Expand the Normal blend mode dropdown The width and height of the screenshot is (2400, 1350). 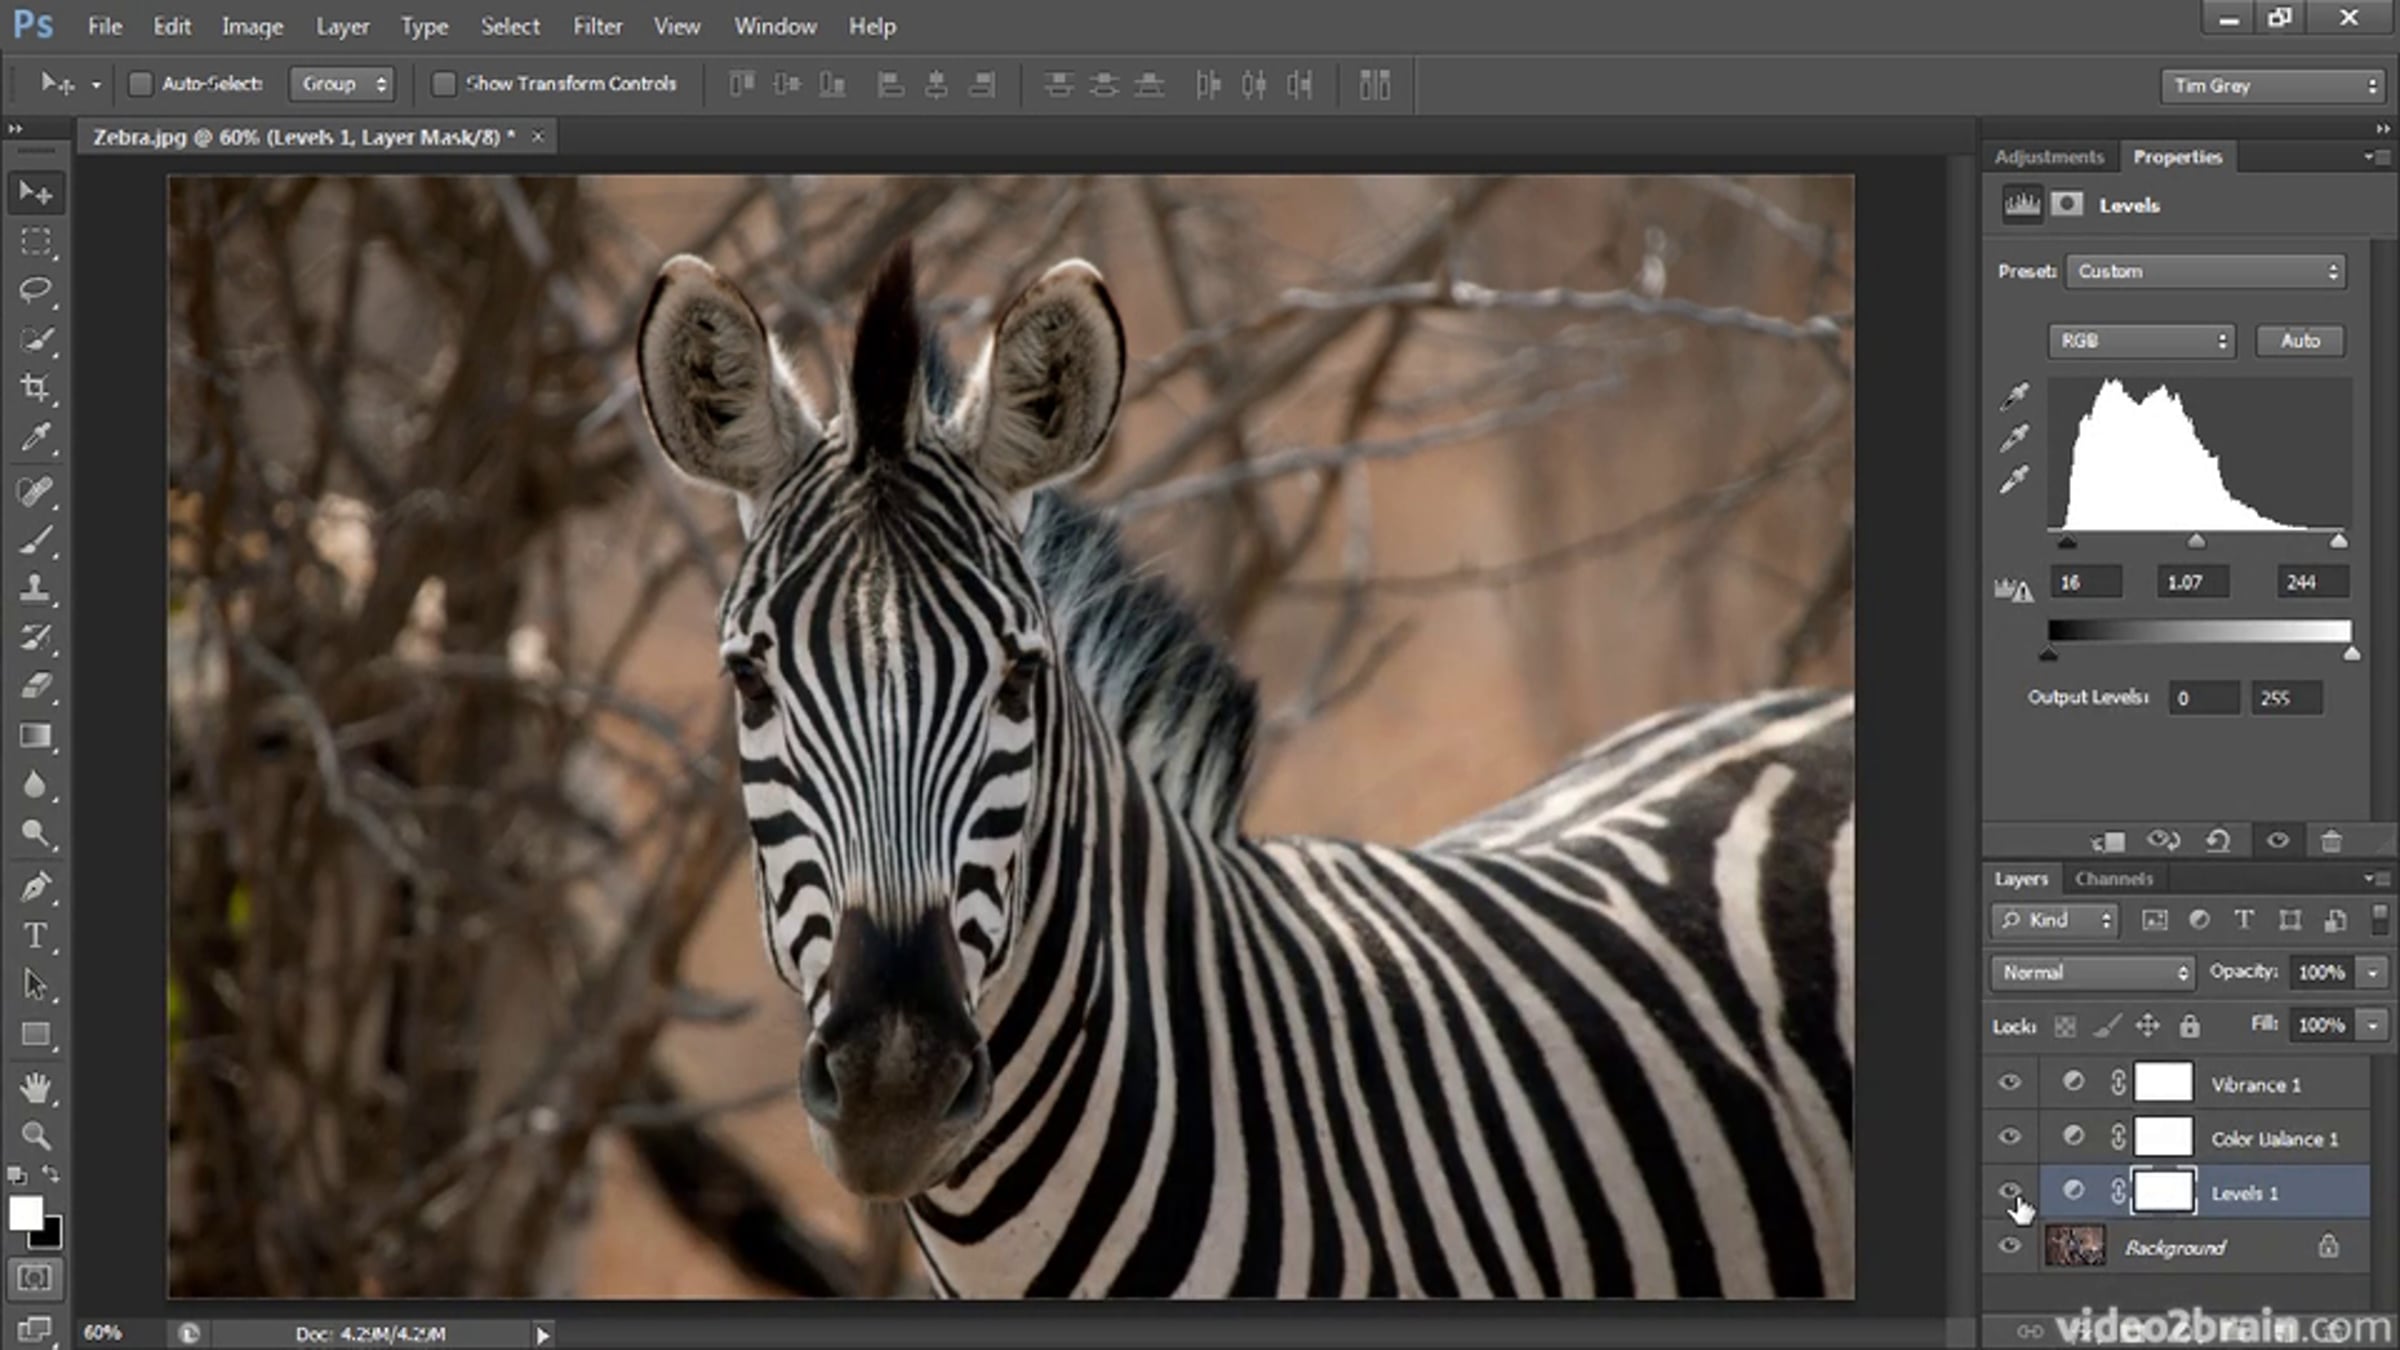pos(2092,972)
